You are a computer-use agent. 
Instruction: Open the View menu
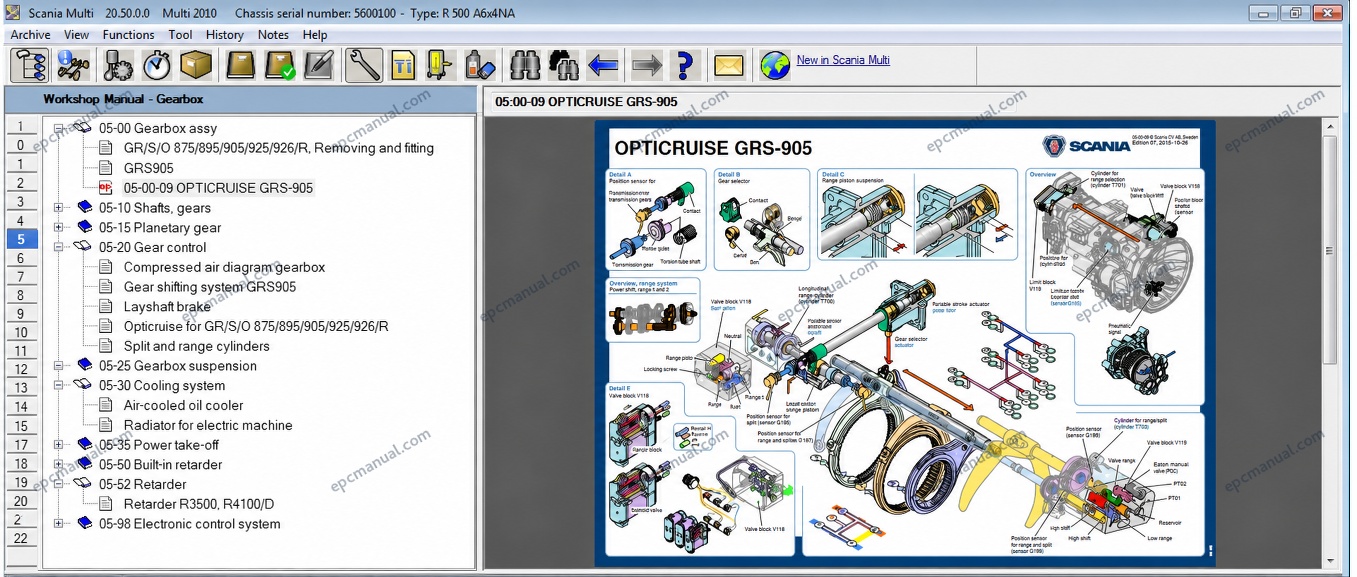pyautogui.click(x=76, y=34)
